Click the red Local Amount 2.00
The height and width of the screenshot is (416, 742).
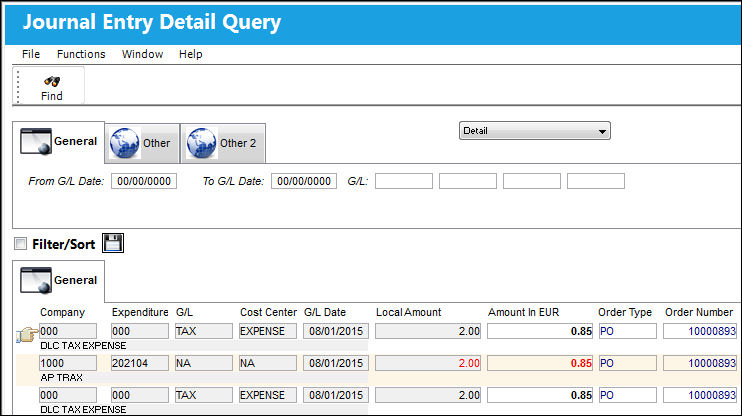coord(428,363)
